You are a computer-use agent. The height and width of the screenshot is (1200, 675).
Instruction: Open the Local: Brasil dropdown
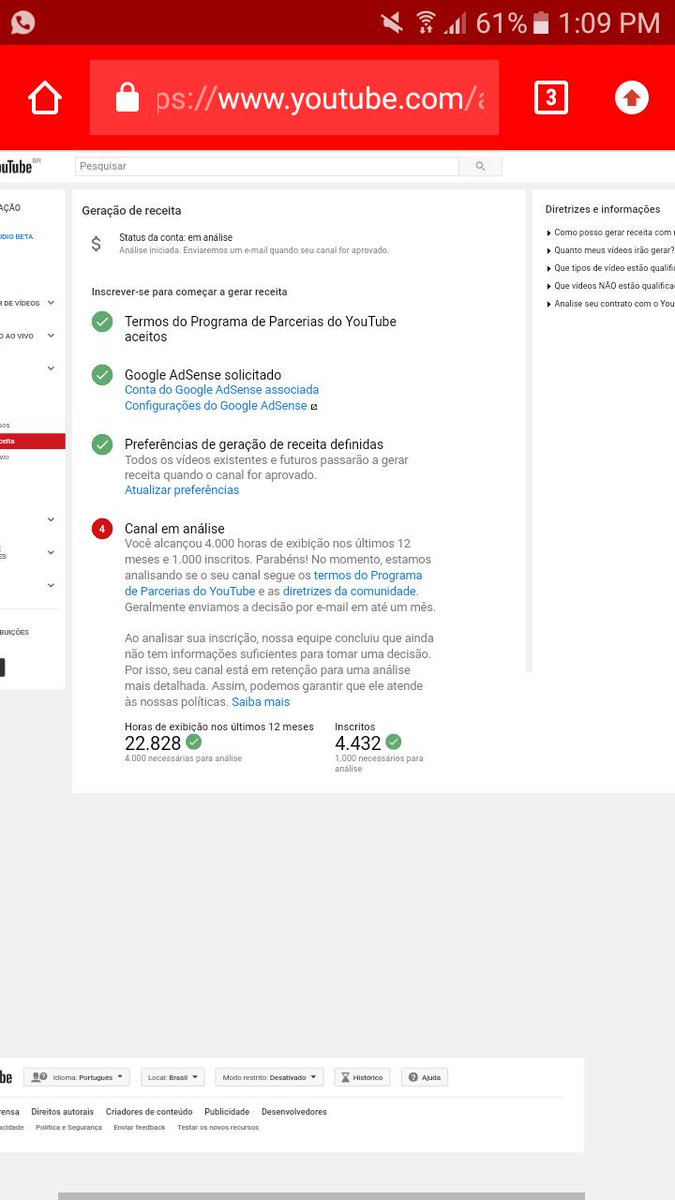(x=172, y=1077)
